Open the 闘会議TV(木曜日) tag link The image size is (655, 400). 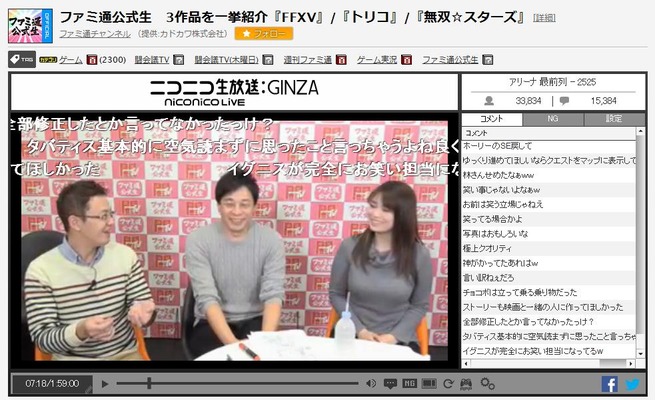(226, 60)
